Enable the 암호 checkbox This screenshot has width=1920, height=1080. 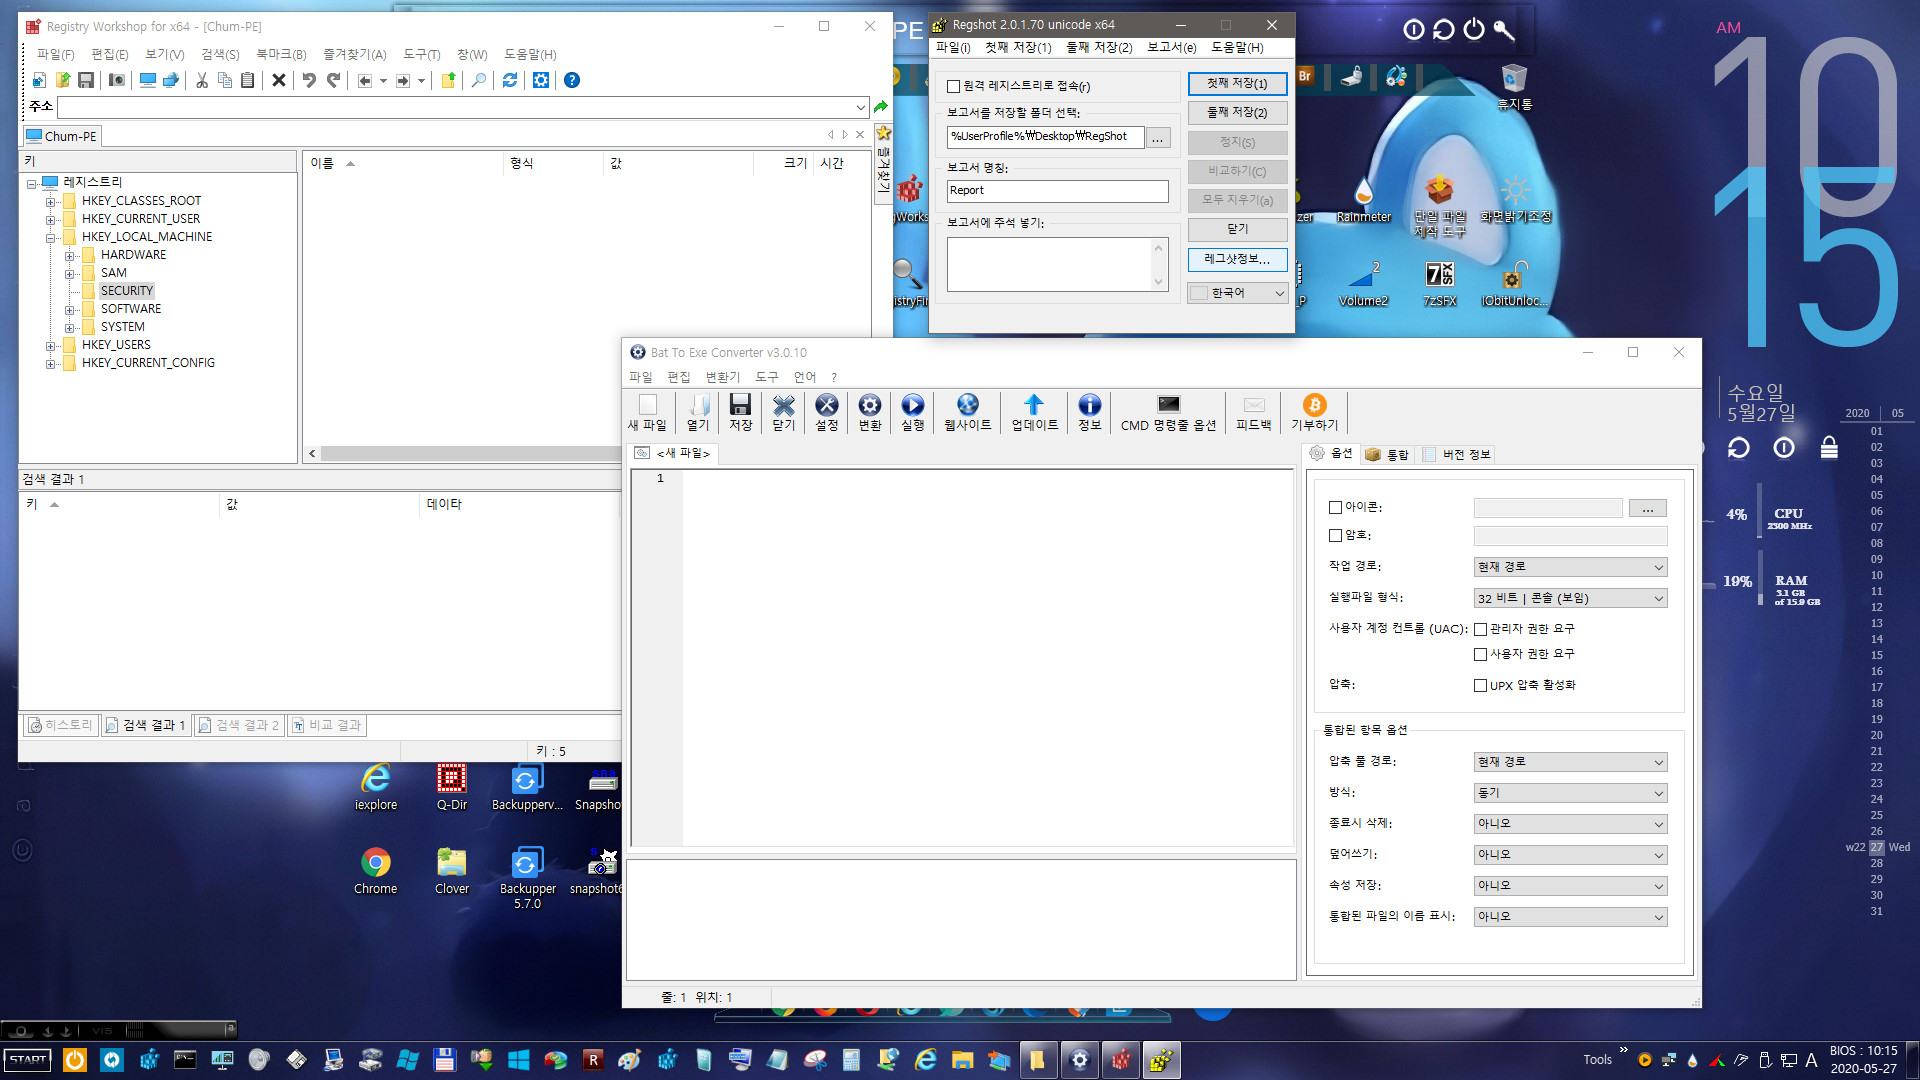1335,536
